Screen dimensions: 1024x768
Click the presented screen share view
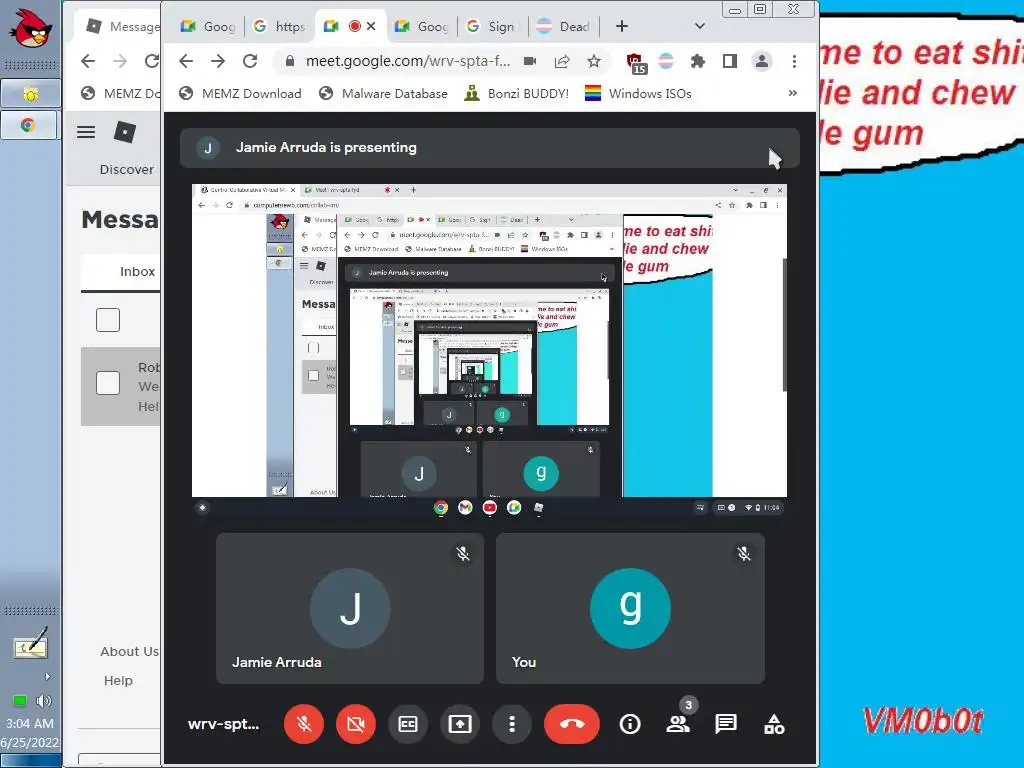tap(489, 351)
